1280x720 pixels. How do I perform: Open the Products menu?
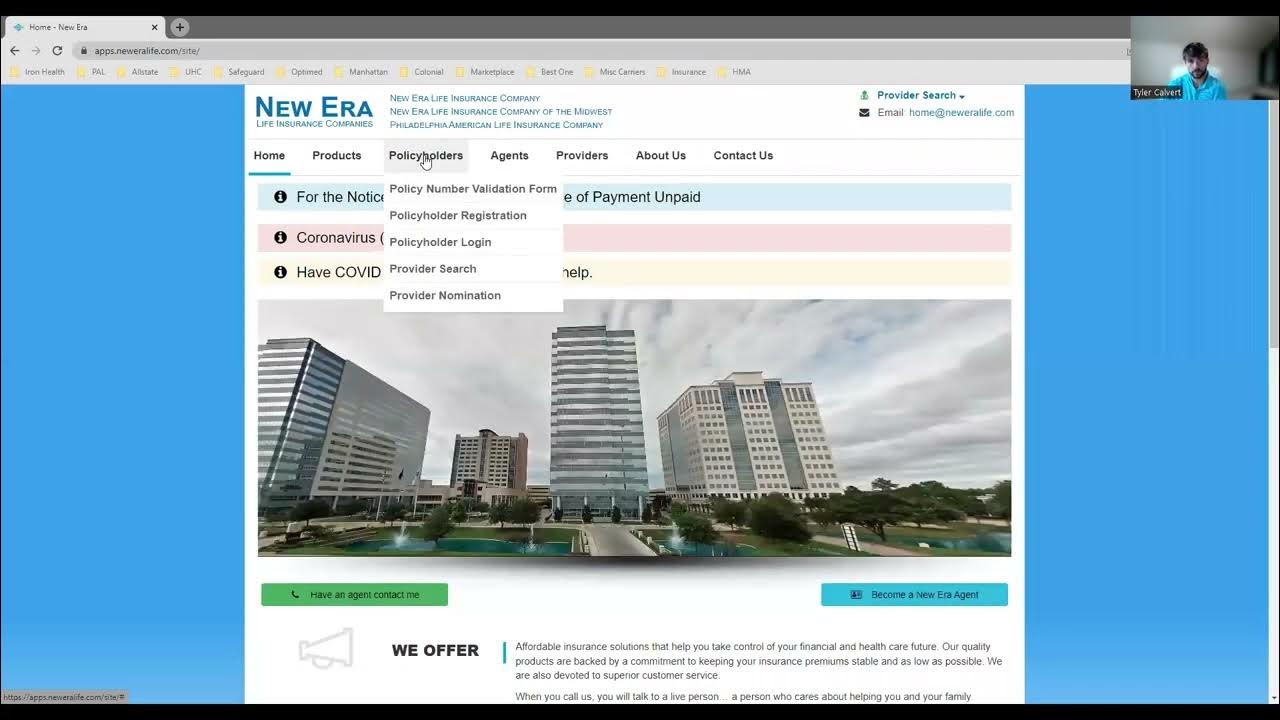click(x=336, y=156)
